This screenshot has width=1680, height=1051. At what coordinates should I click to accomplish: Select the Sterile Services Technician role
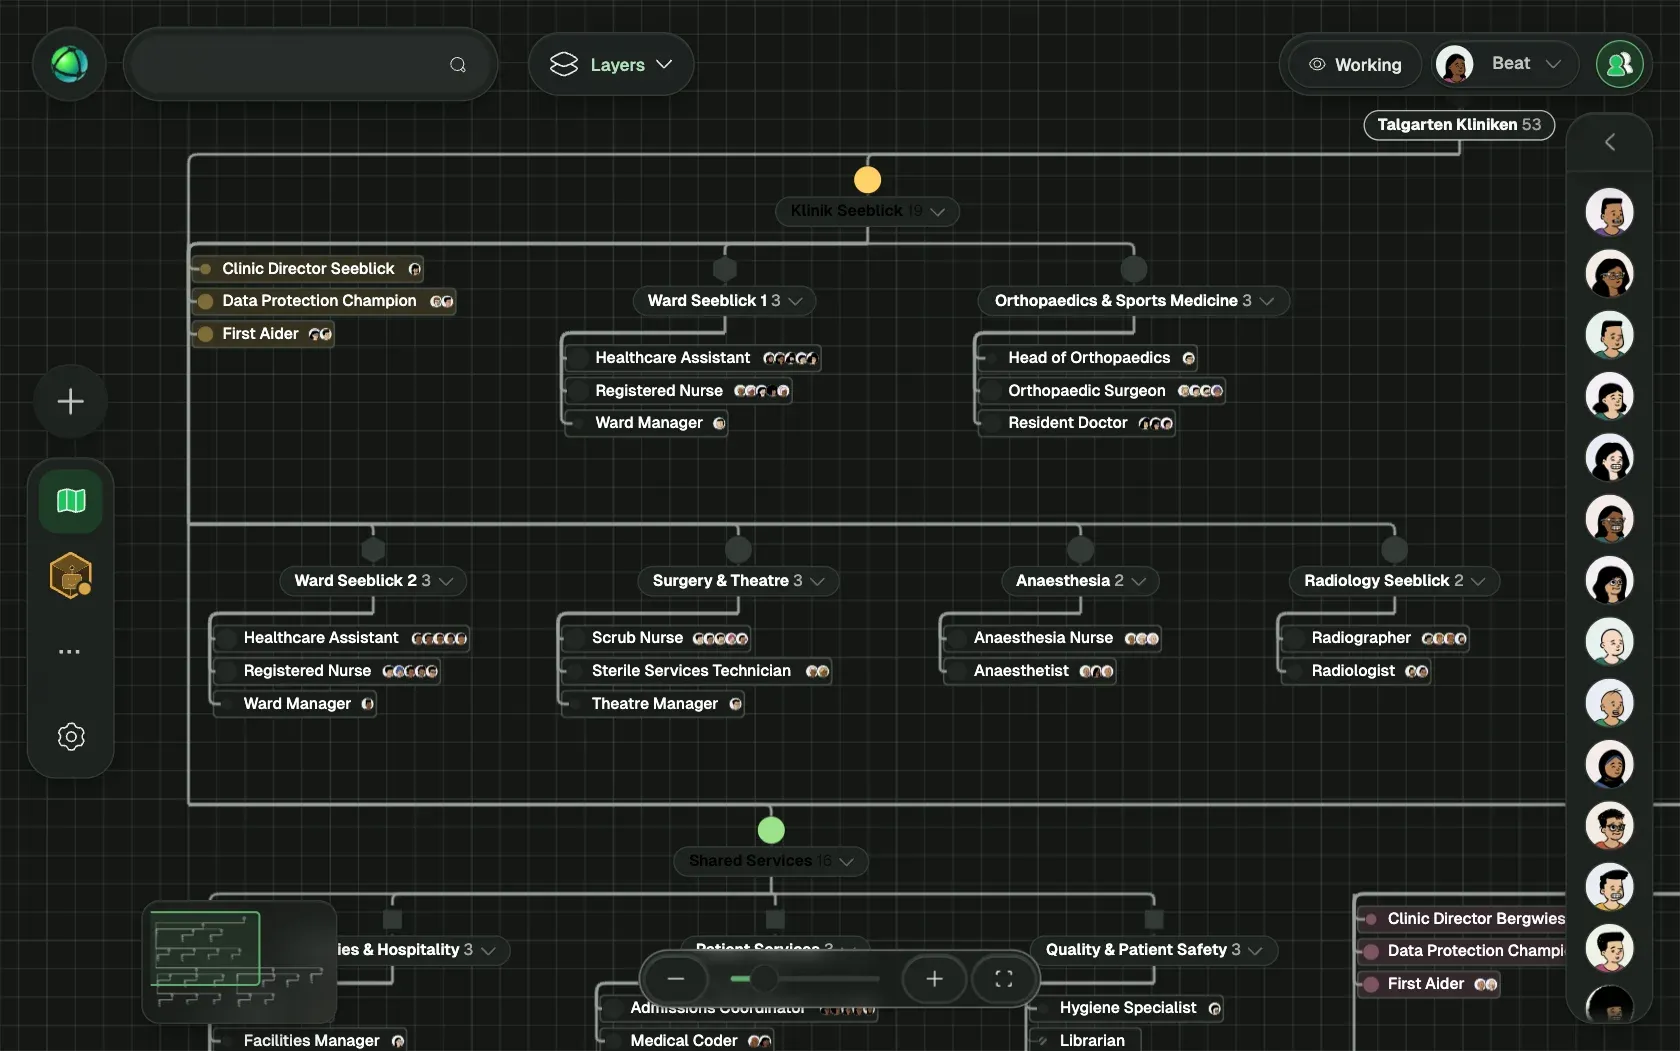click(x=697, y=671)
